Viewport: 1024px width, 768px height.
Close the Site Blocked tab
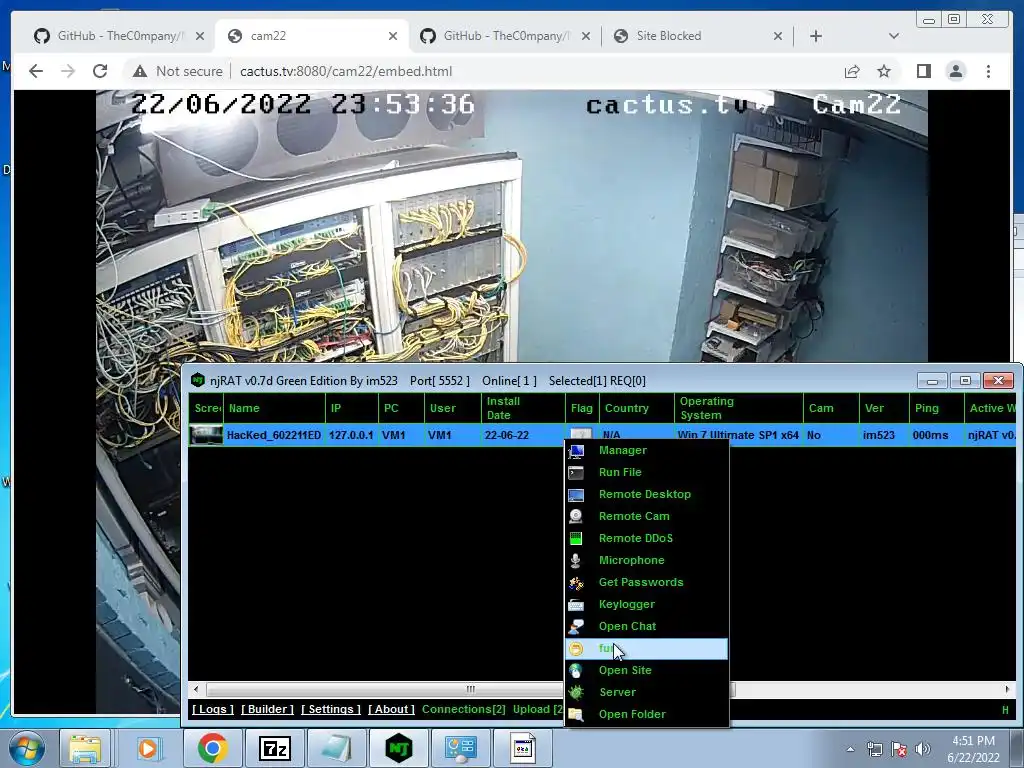tap(777, 37)
